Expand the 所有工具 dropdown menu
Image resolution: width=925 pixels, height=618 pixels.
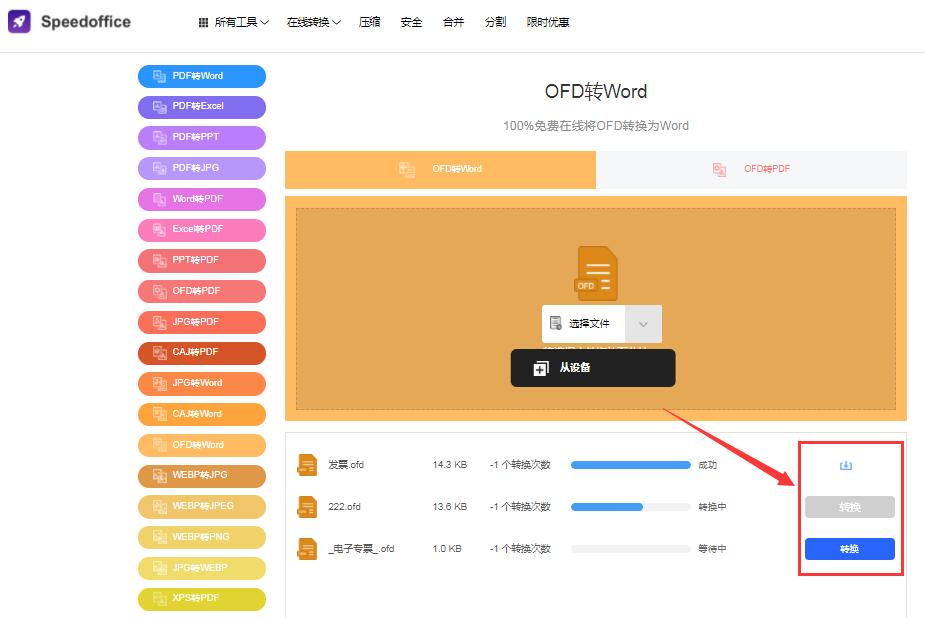click(234, 22)
